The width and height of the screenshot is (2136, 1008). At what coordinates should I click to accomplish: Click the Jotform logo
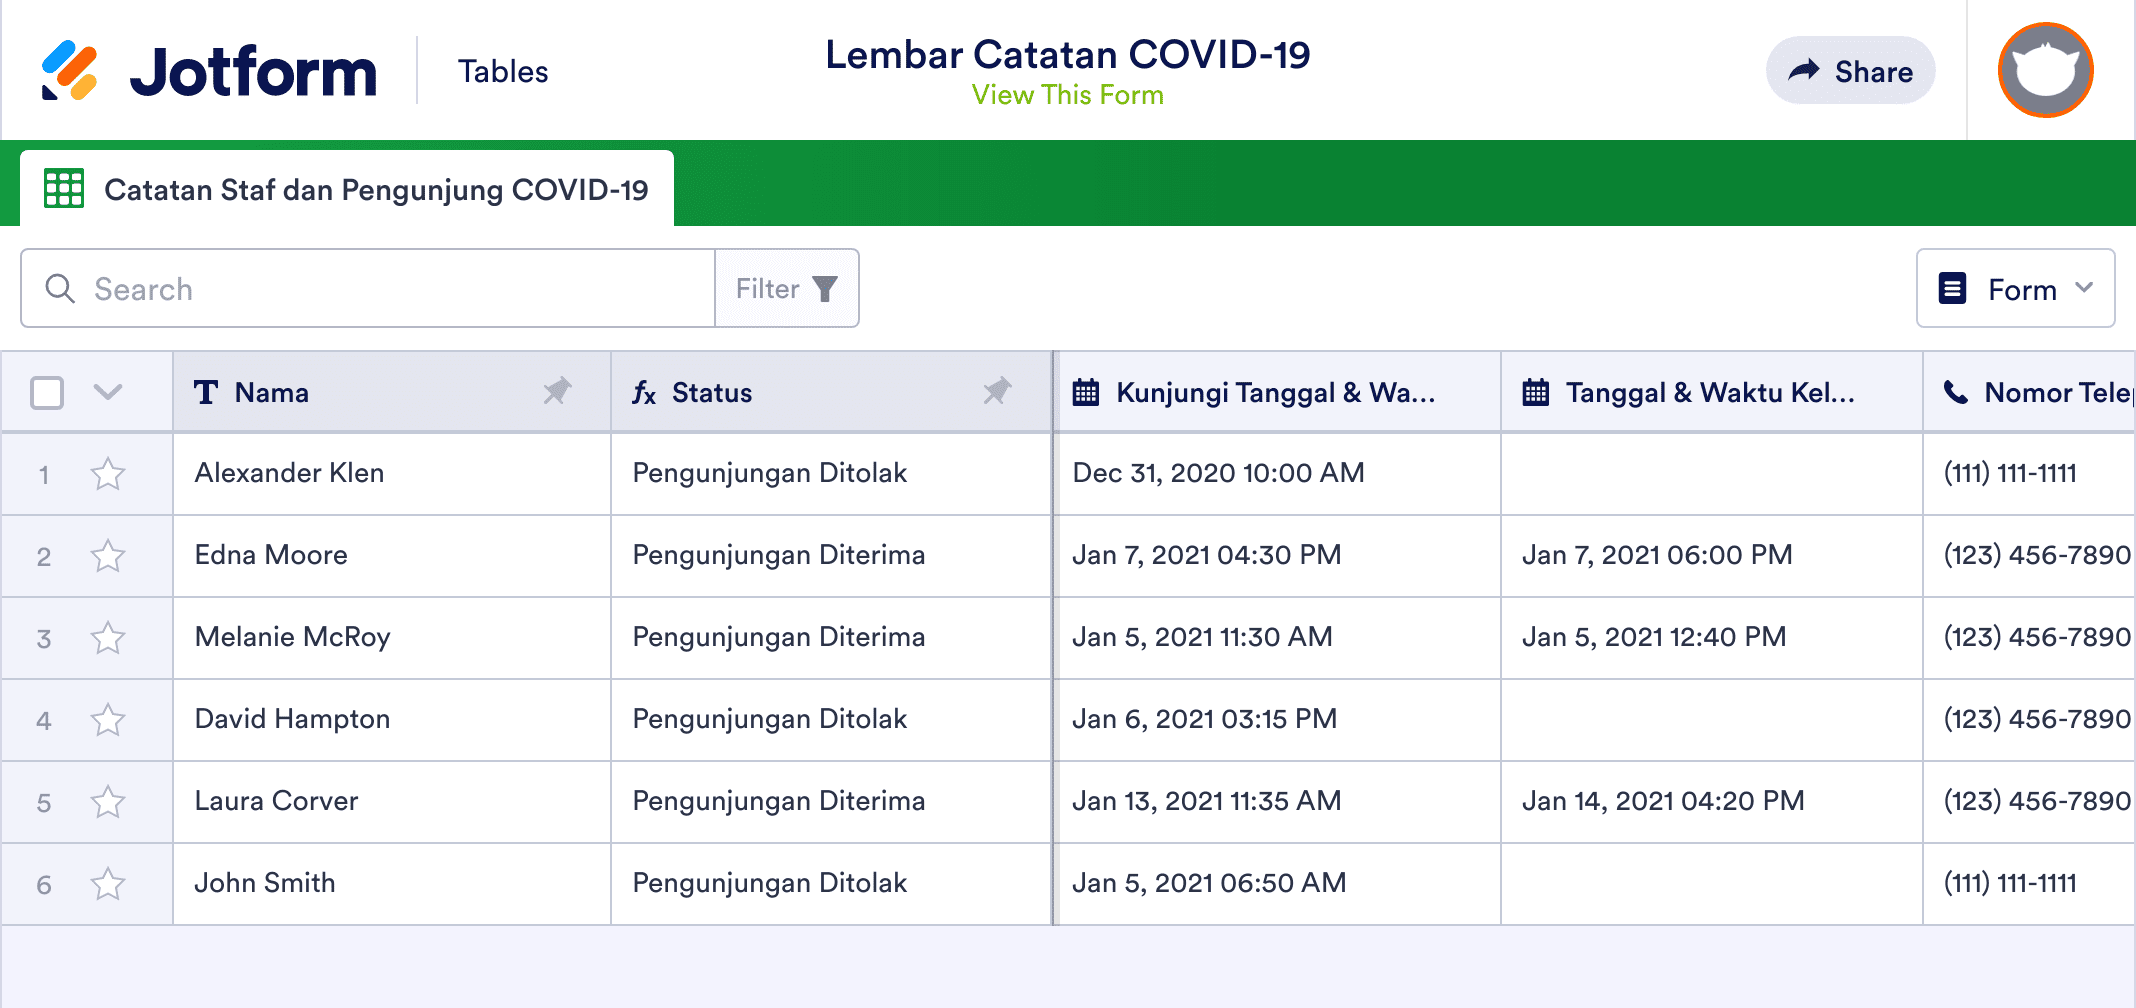click(210, 70)
